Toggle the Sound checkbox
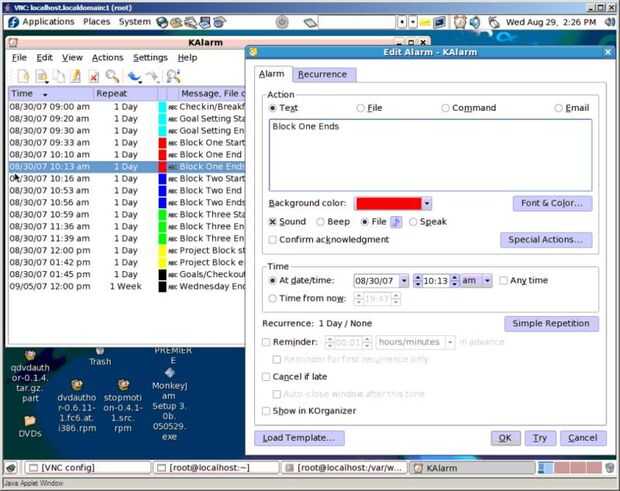The width and height of the screenshot is (620, 491). (272, 222)
